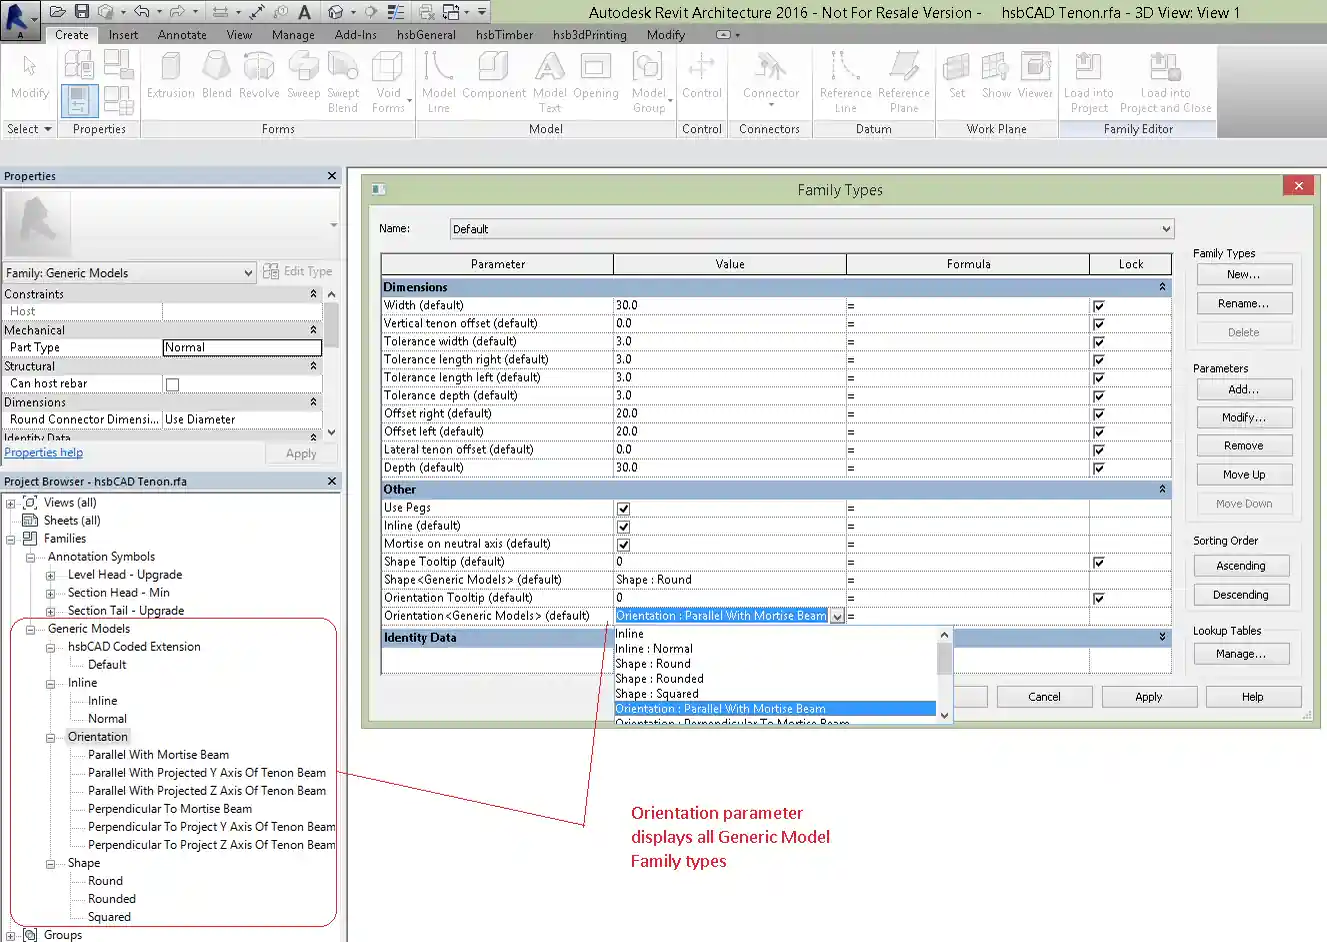
Task: Open the Properties help link
Action: click(43, 452)
